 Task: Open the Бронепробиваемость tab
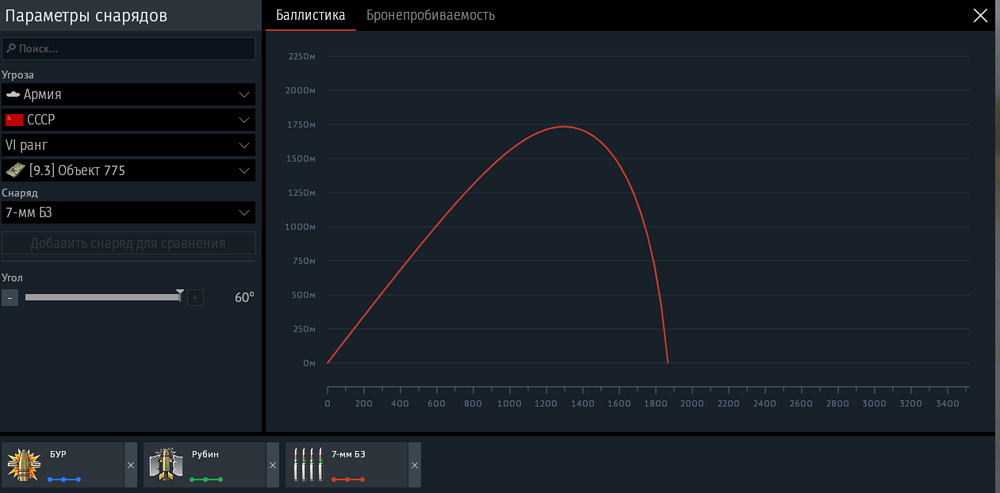tap(430, 15)
